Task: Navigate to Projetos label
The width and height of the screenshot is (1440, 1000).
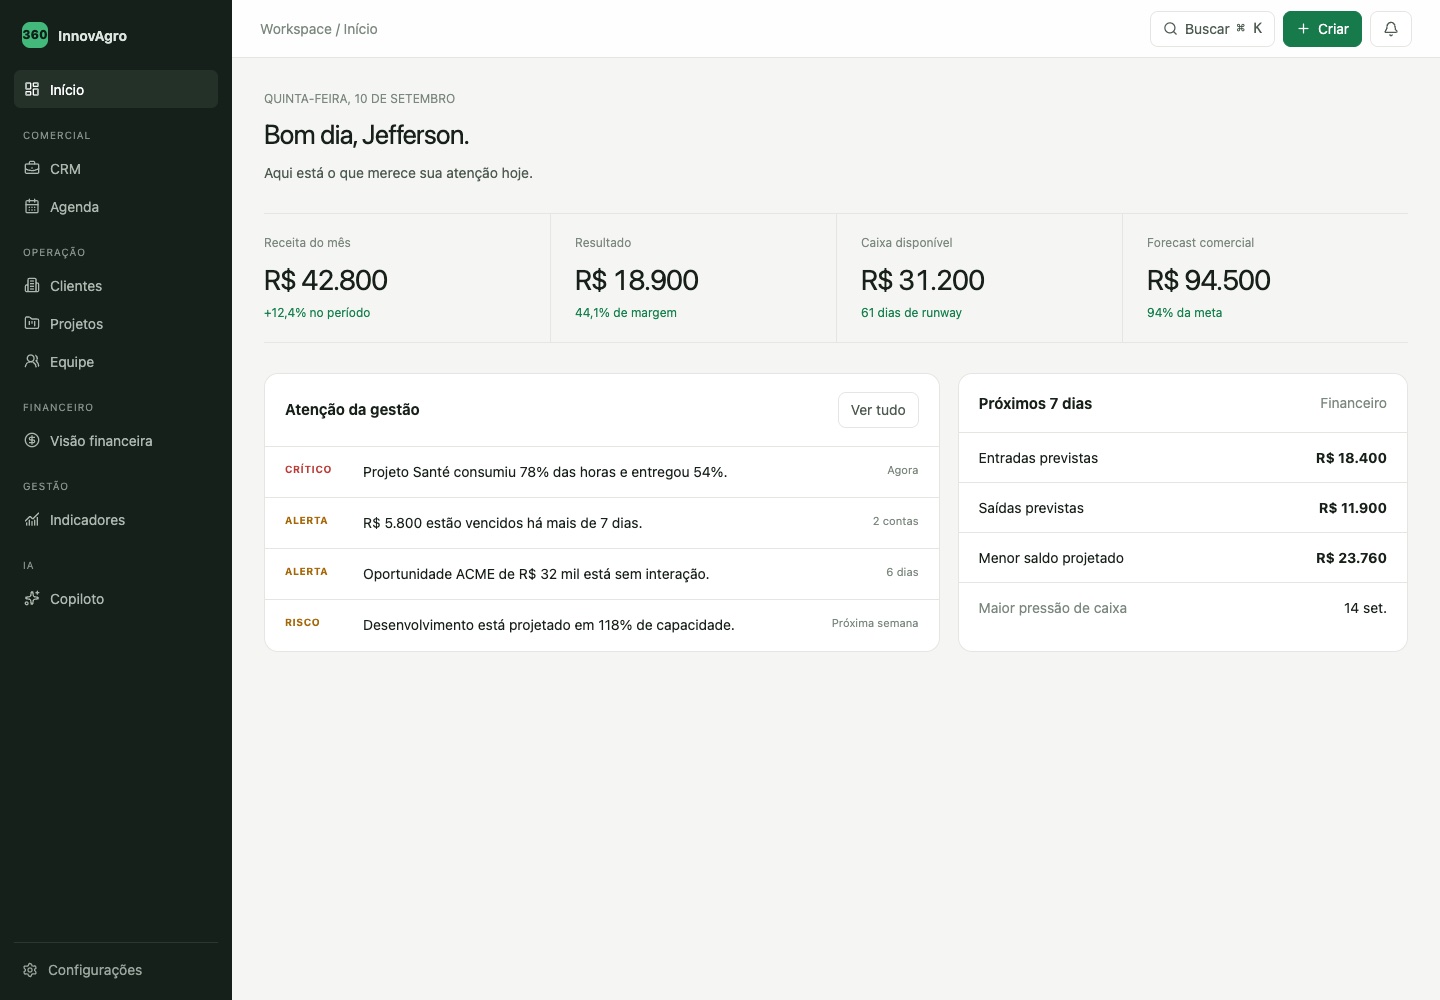Action: tap(77, 324)
